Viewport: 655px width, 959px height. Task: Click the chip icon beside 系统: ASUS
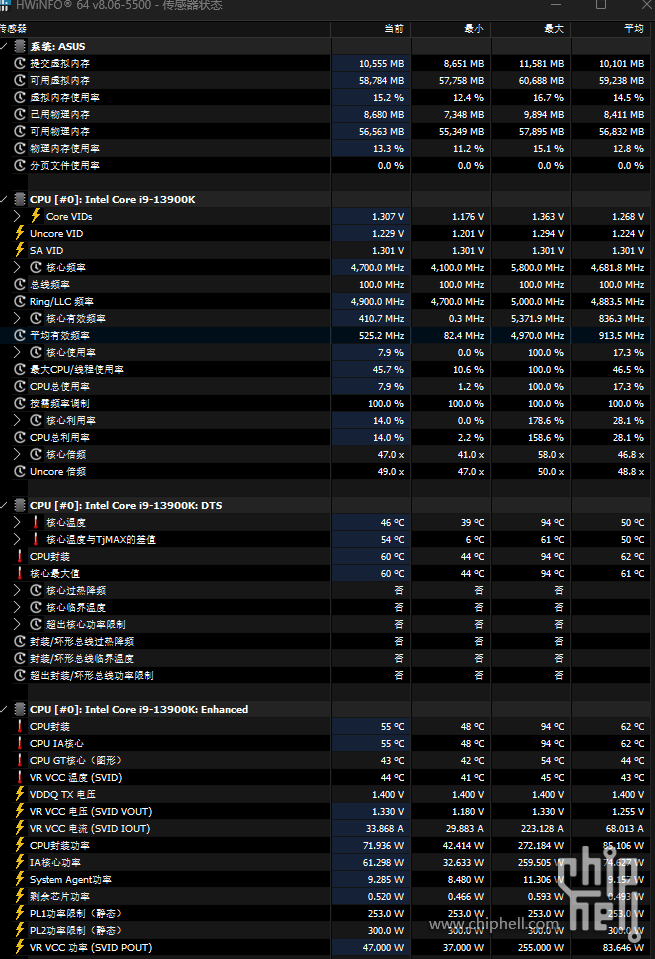[x=20, y=46]
